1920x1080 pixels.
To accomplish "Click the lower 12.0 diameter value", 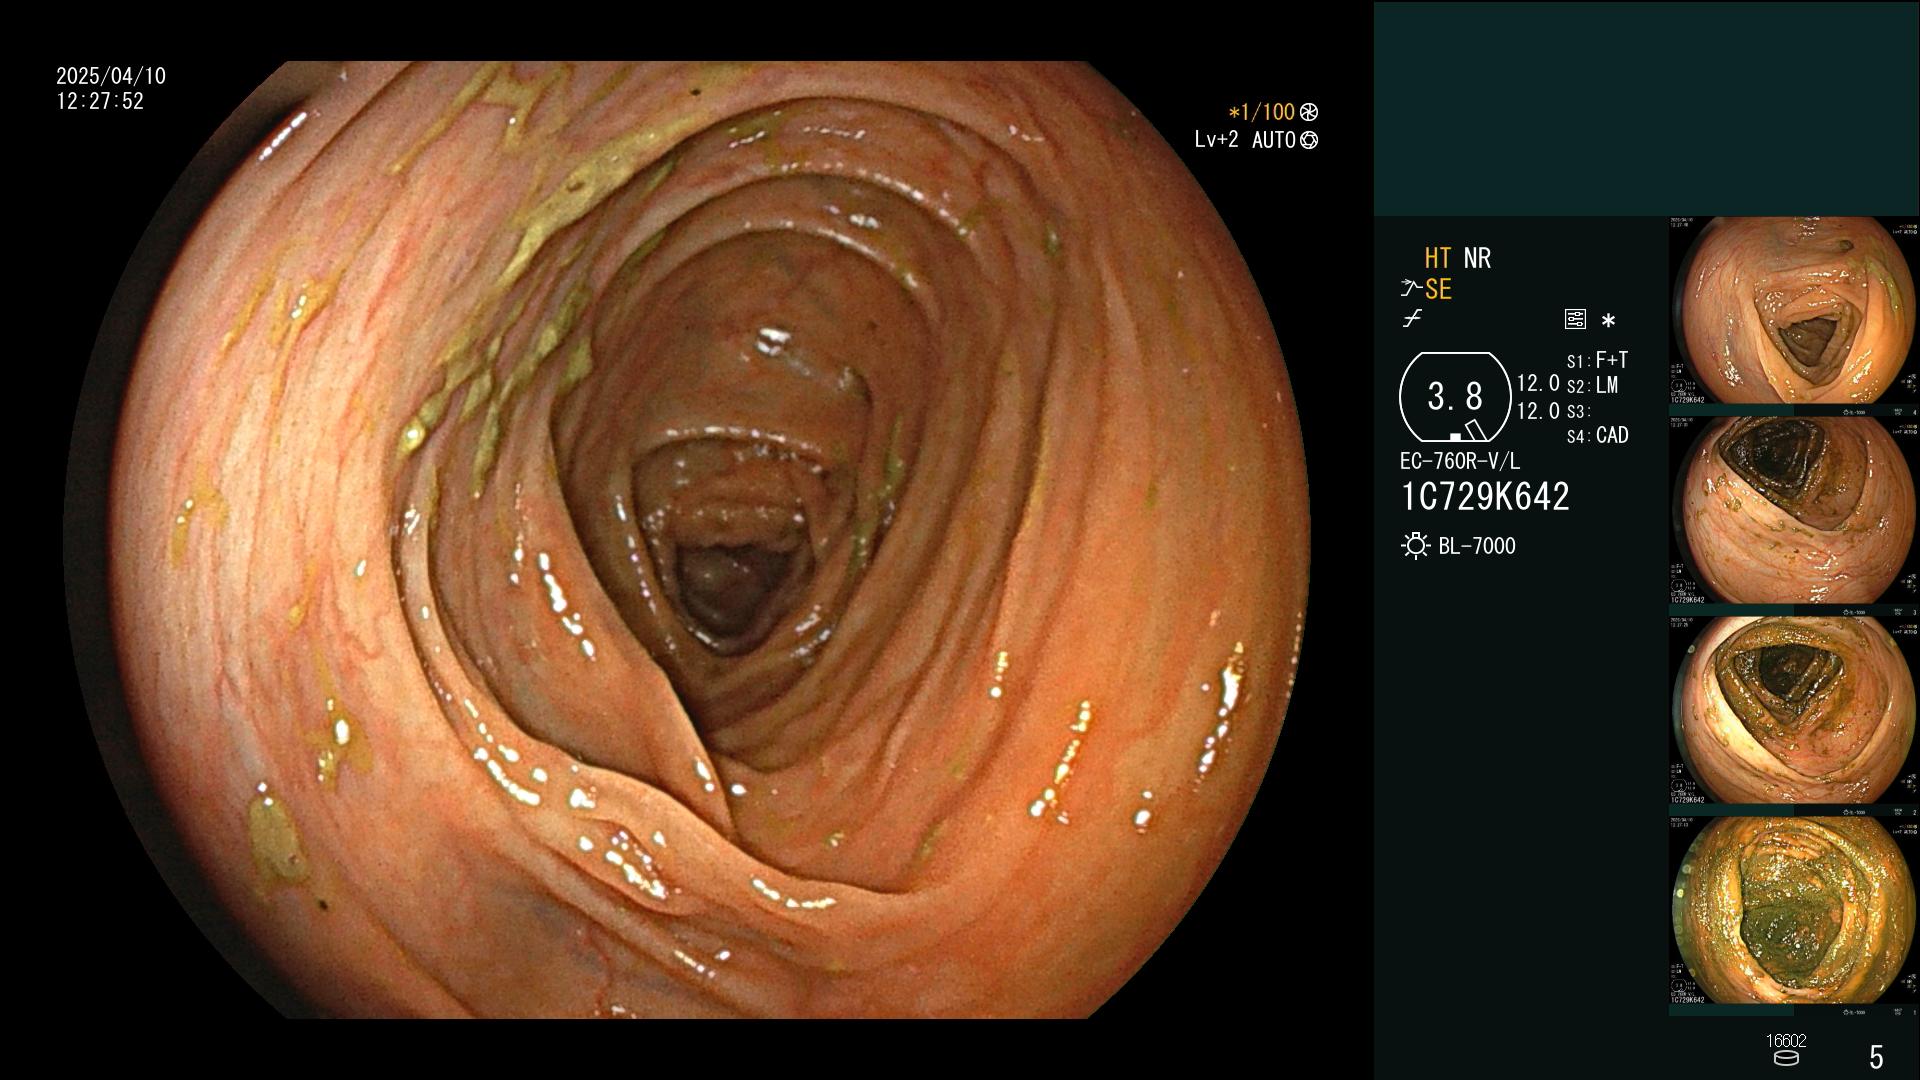I will click(x=1538, y=411).
